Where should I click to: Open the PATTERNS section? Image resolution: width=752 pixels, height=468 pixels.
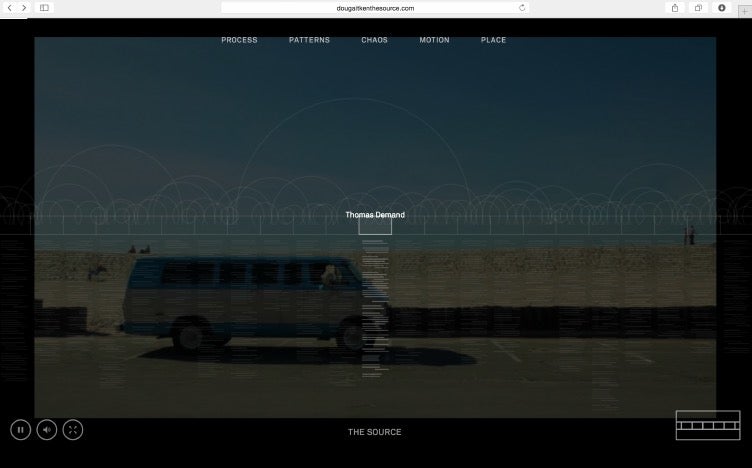309,40
